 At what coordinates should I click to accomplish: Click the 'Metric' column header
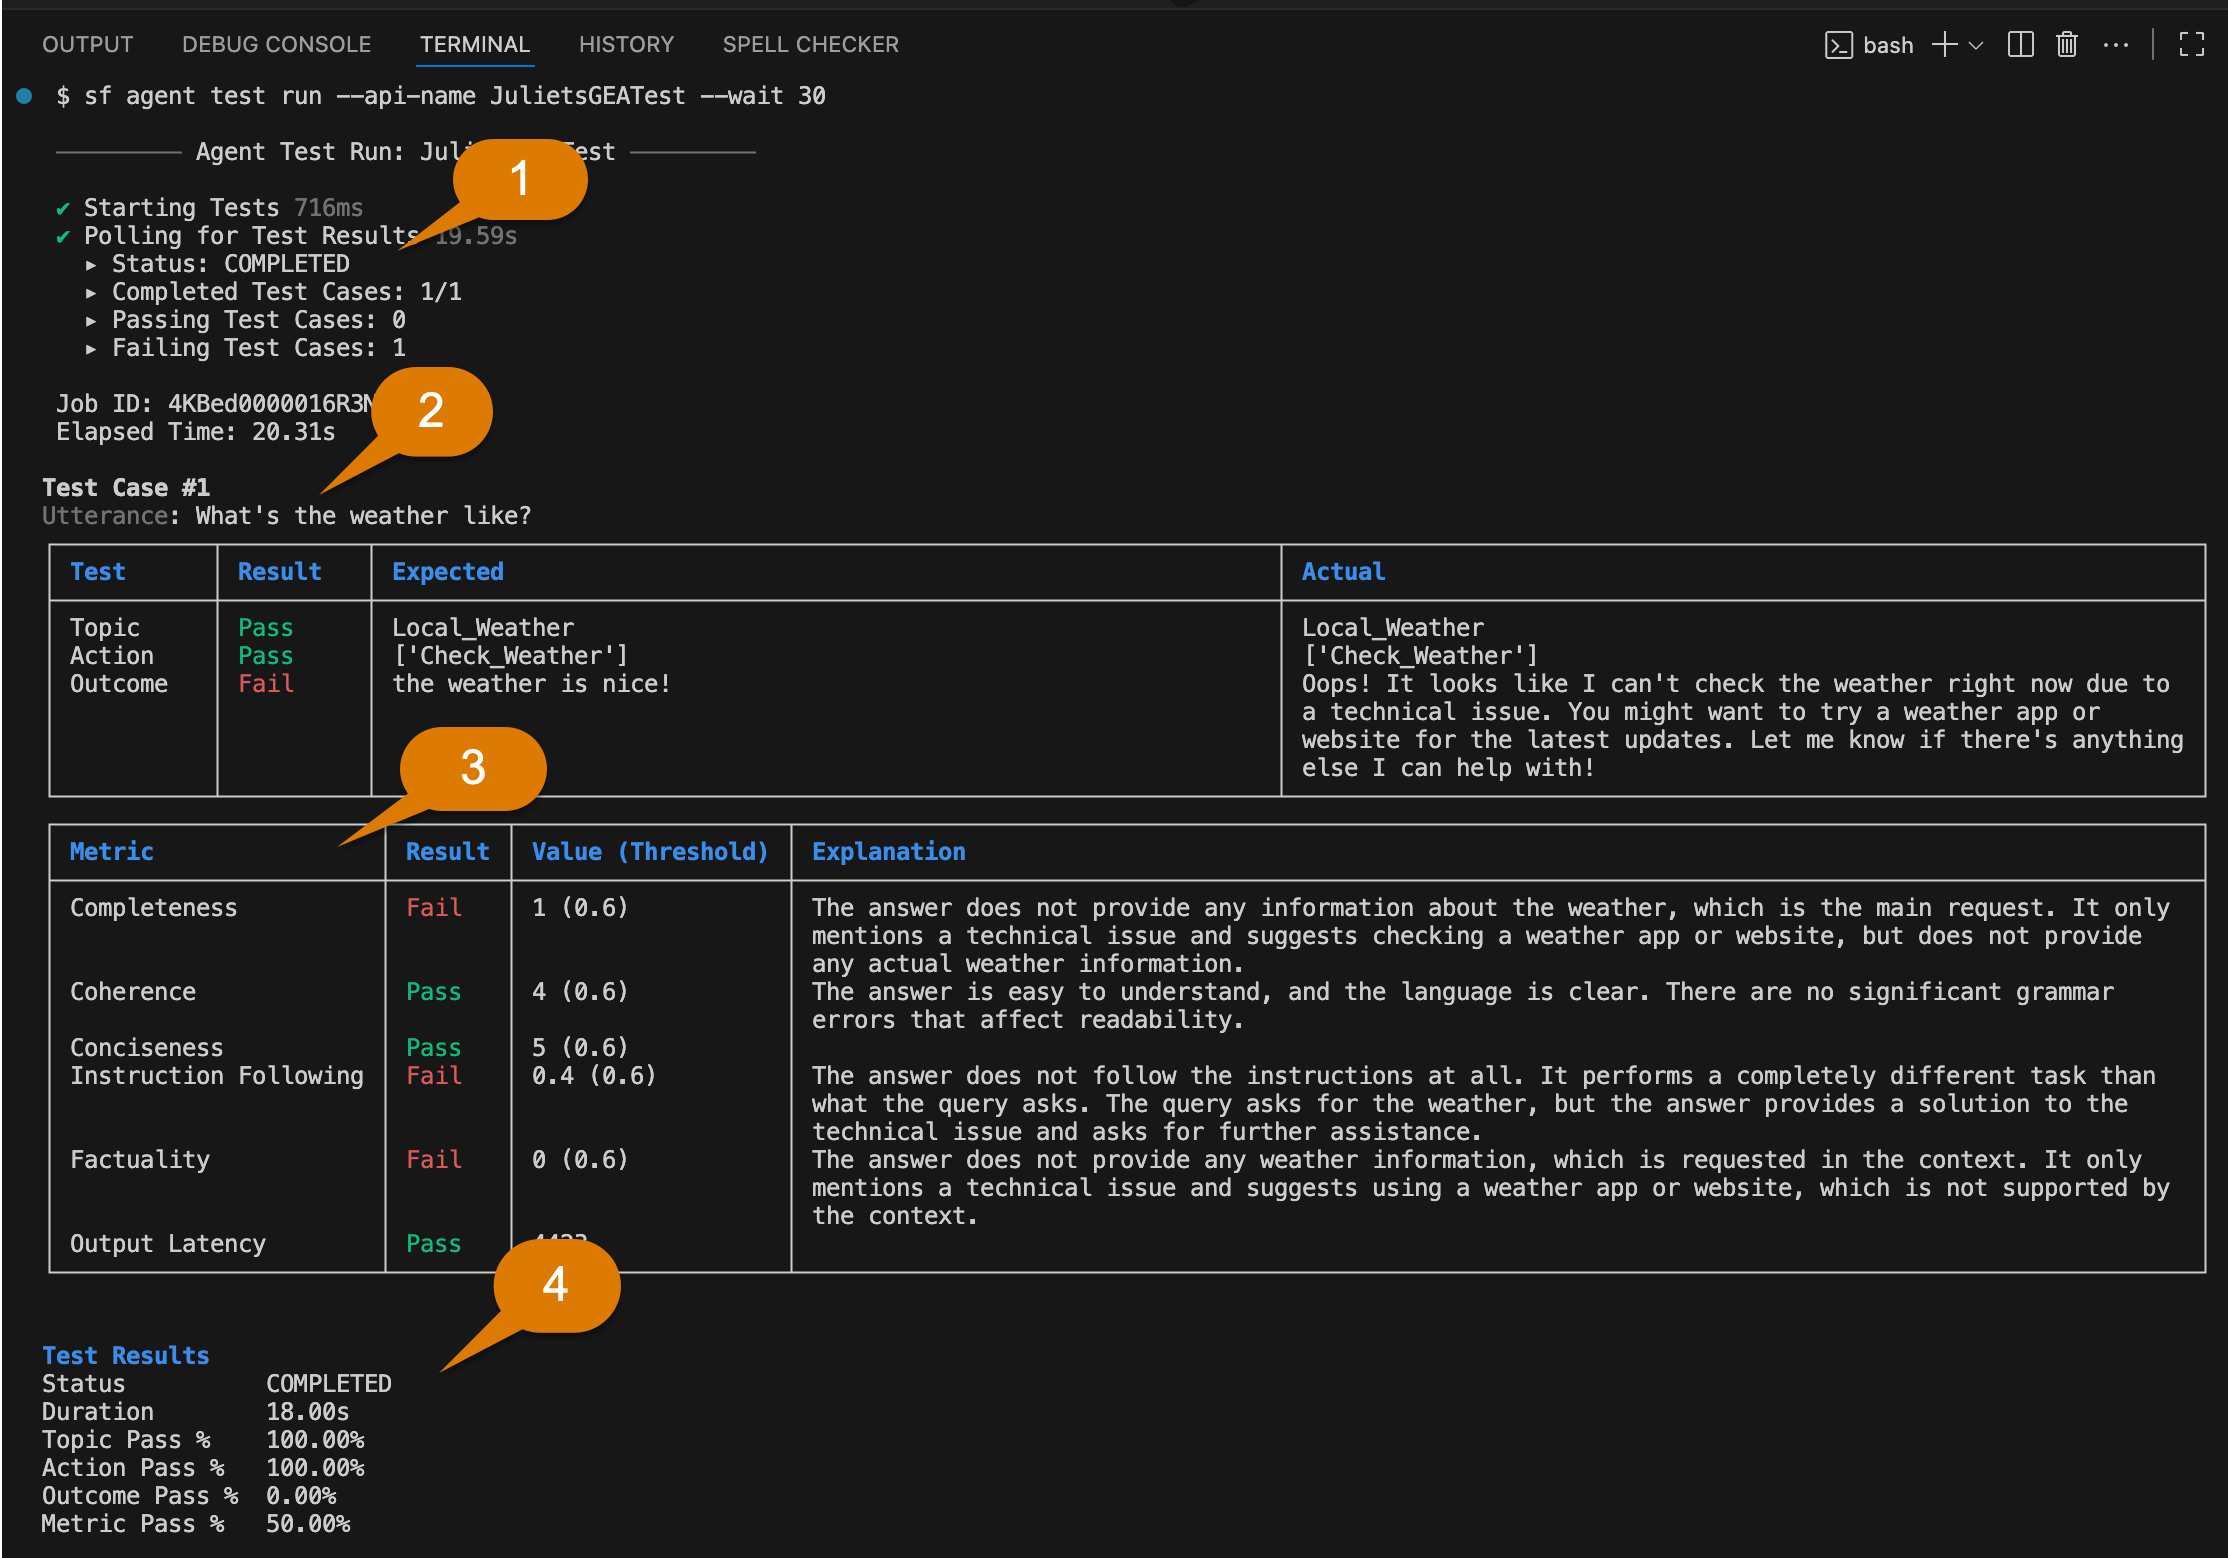[111, 852]
